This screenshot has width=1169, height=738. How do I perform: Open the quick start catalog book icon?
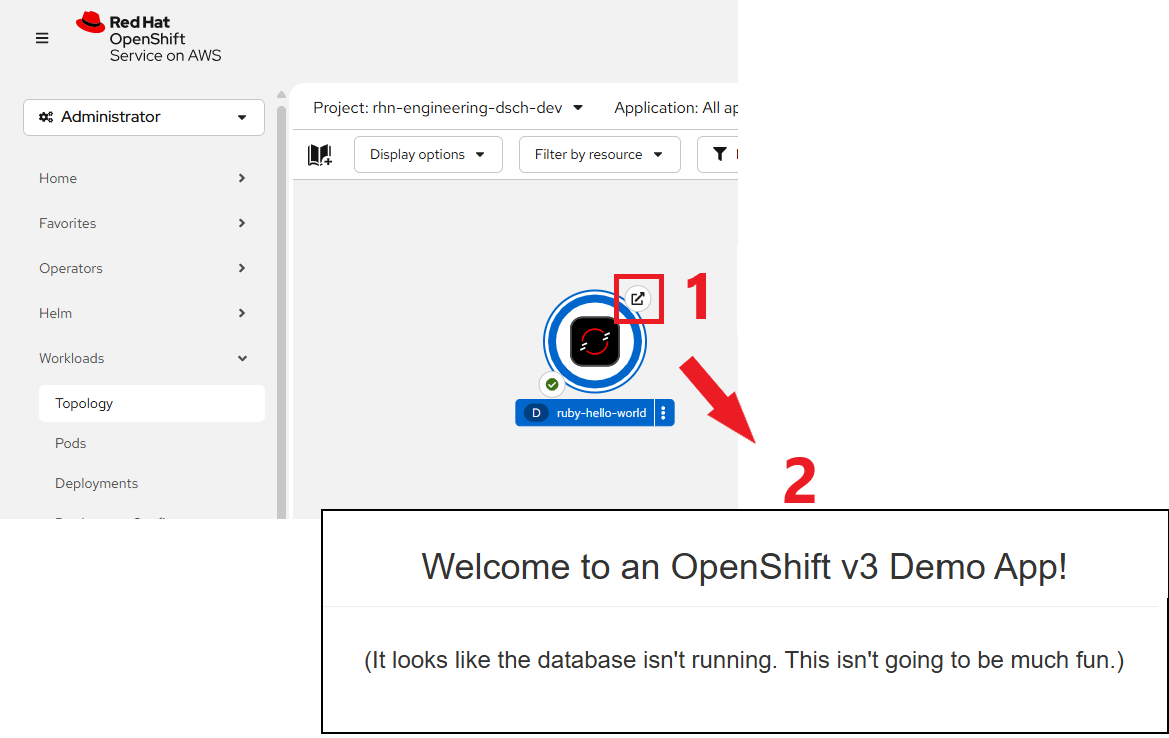(320, 155)
